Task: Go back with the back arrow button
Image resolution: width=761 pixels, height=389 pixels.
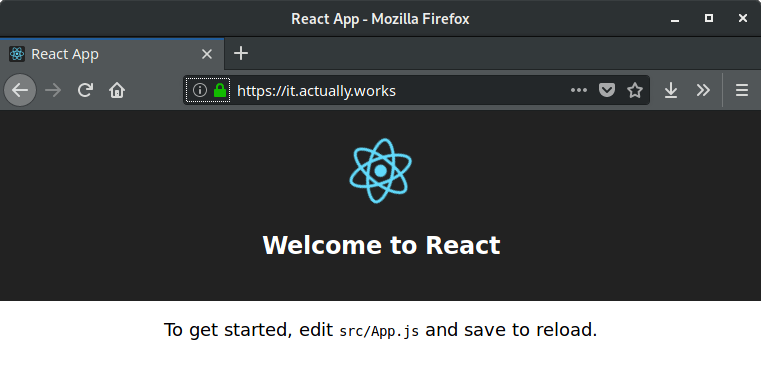Action: point(20,90)
